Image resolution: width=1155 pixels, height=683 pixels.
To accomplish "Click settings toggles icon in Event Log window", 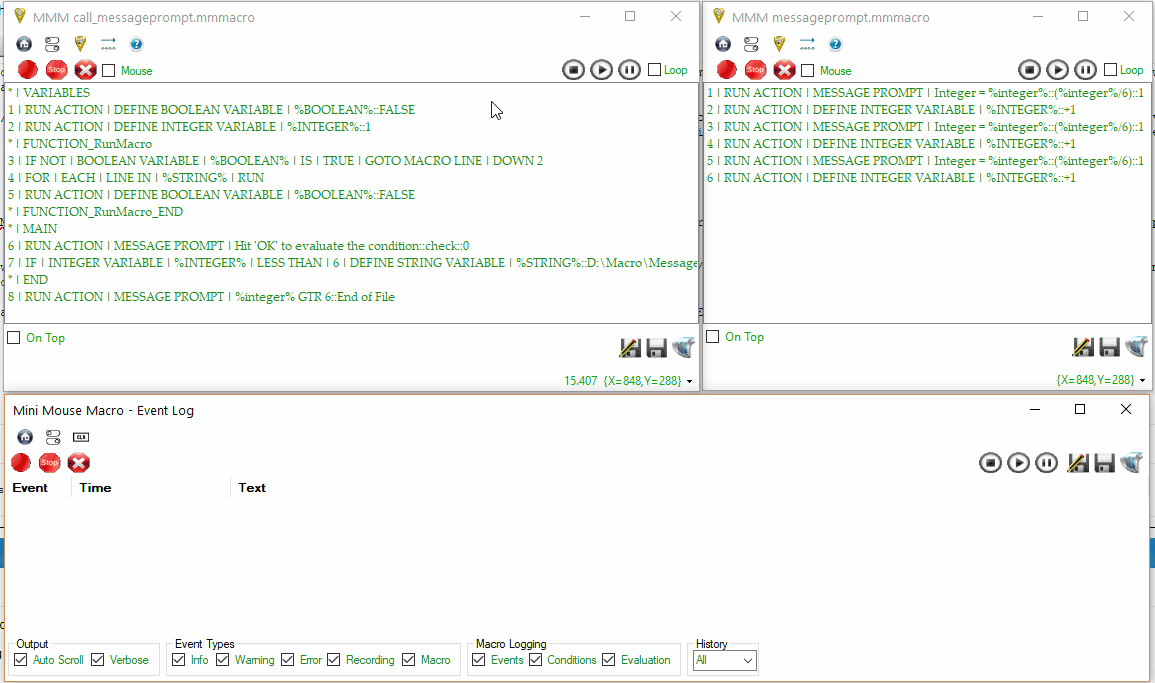I will tap(53, 437).
